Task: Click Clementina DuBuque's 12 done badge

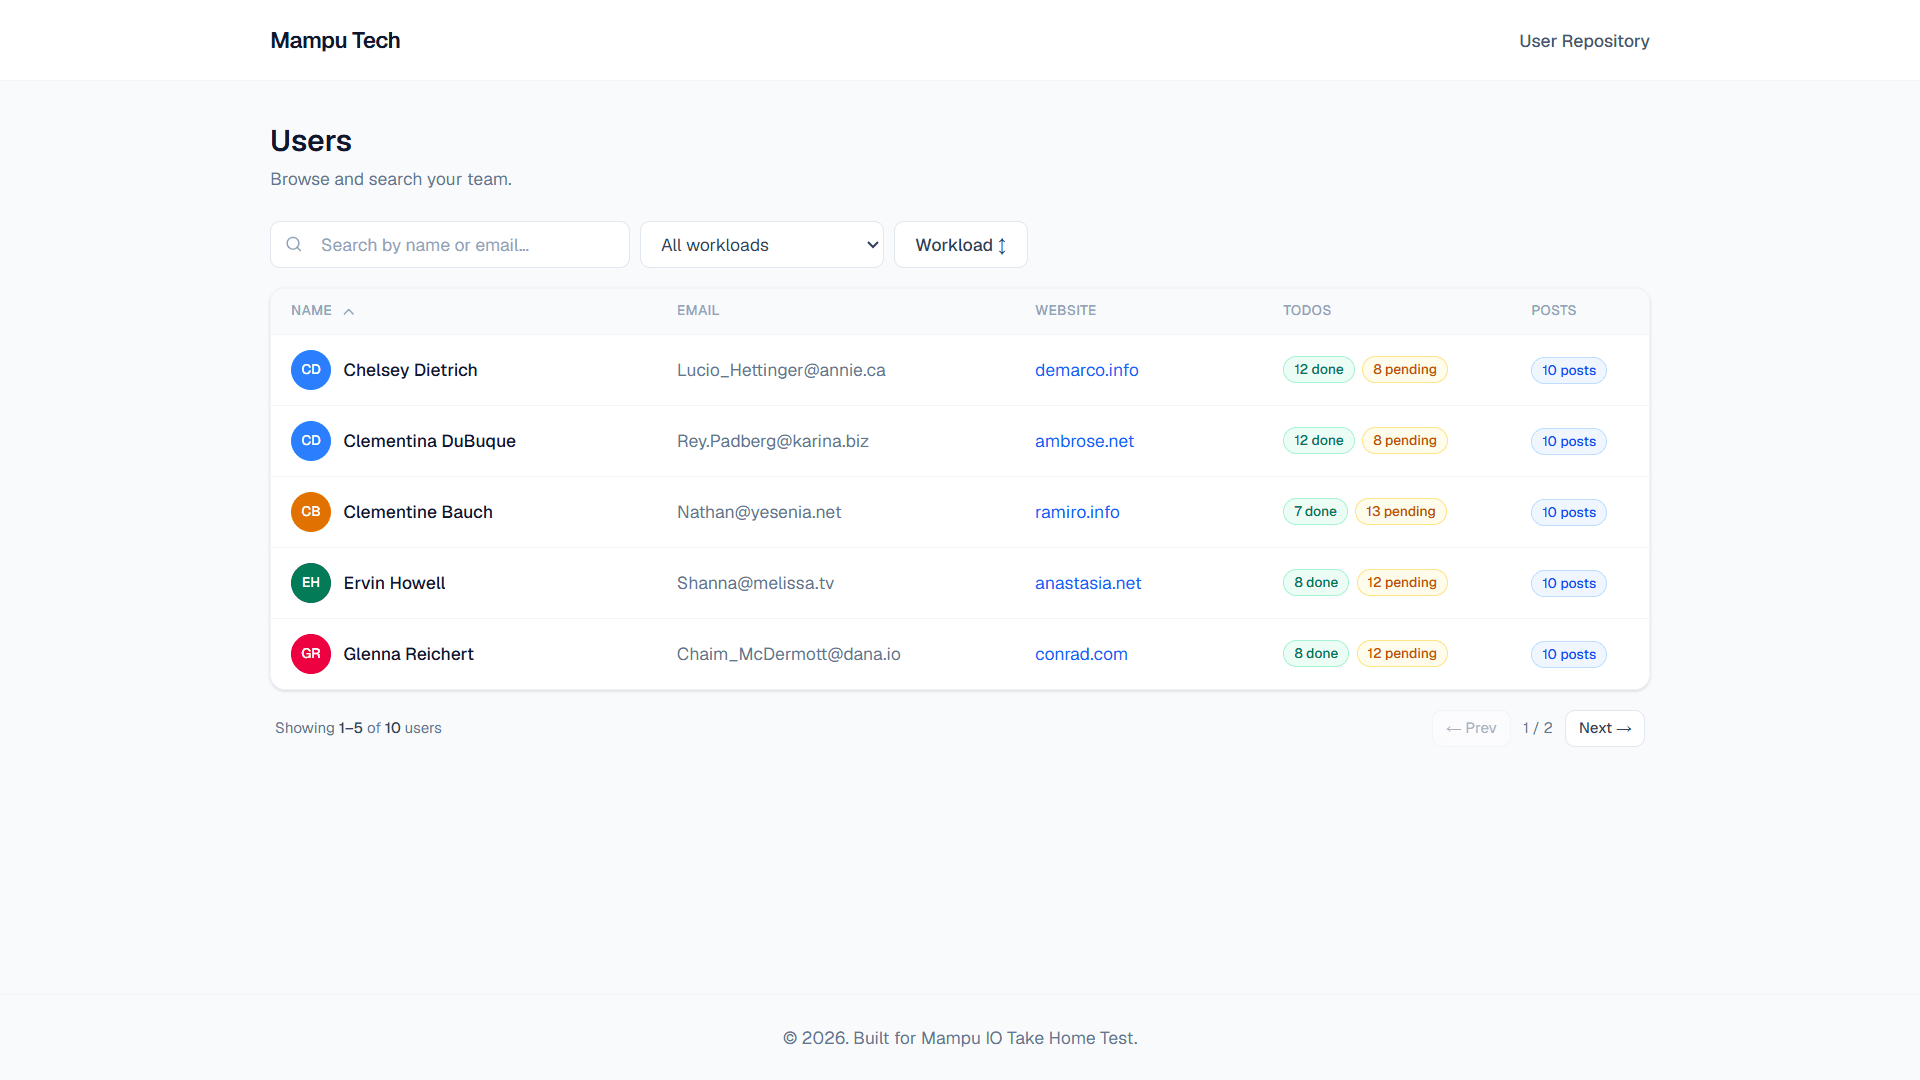Action: point(1318,441)
